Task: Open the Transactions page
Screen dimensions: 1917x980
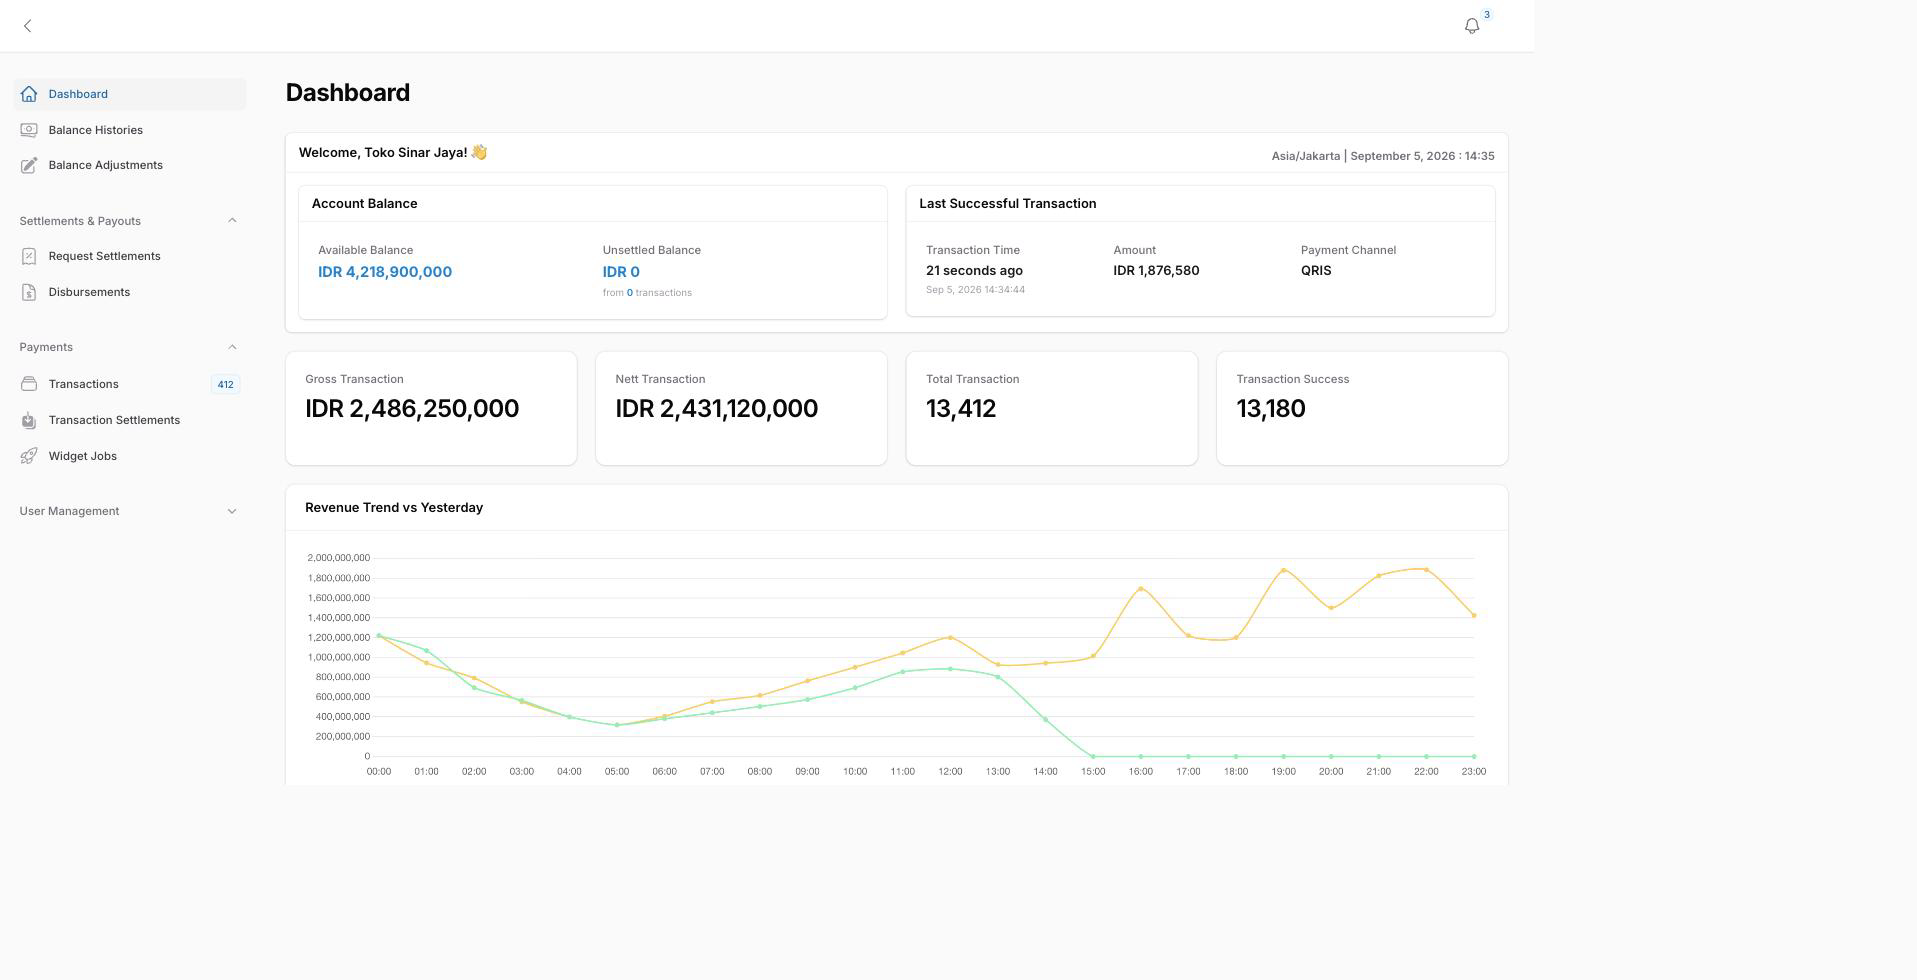Action: [x=130, y=384]
